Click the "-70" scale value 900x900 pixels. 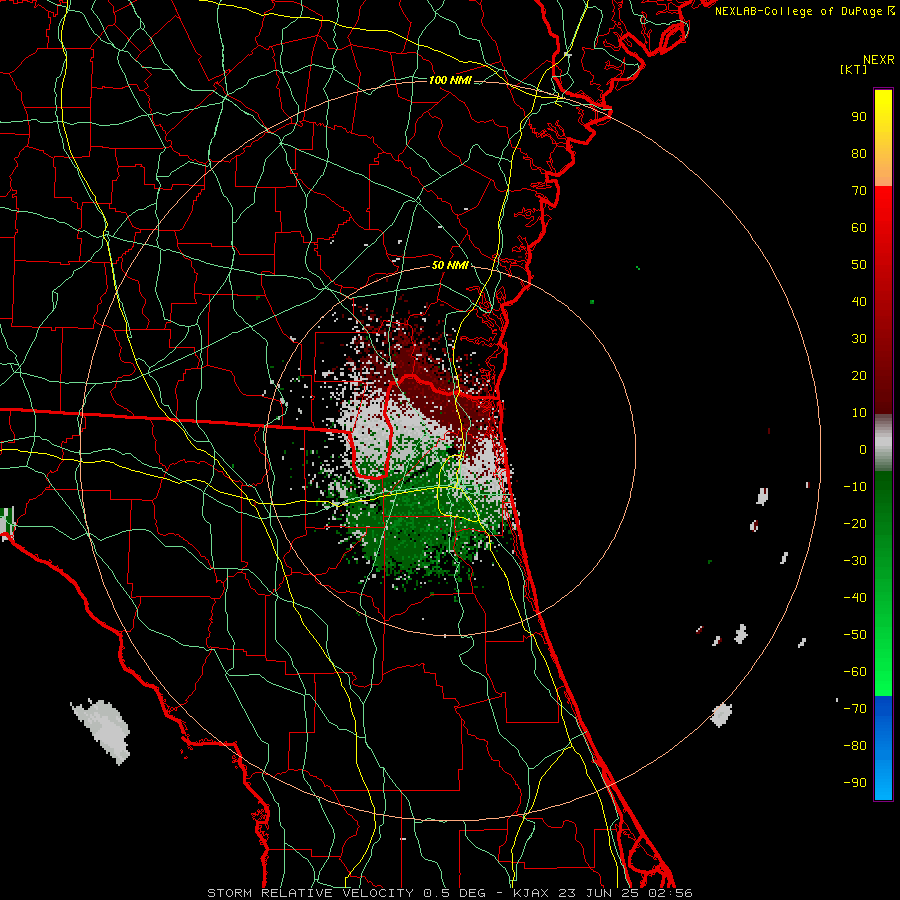pos(855,709)
